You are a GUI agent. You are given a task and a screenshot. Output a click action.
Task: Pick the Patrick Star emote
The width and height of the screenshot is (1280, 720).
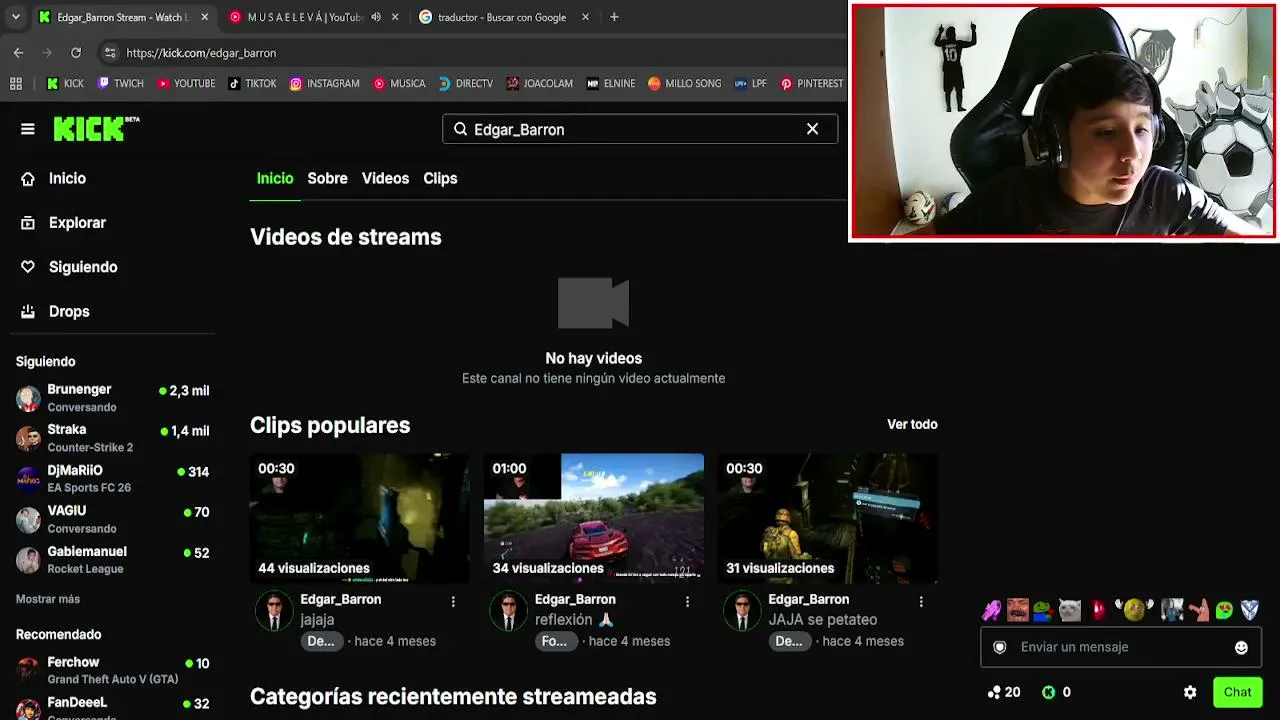[1198, 609]
